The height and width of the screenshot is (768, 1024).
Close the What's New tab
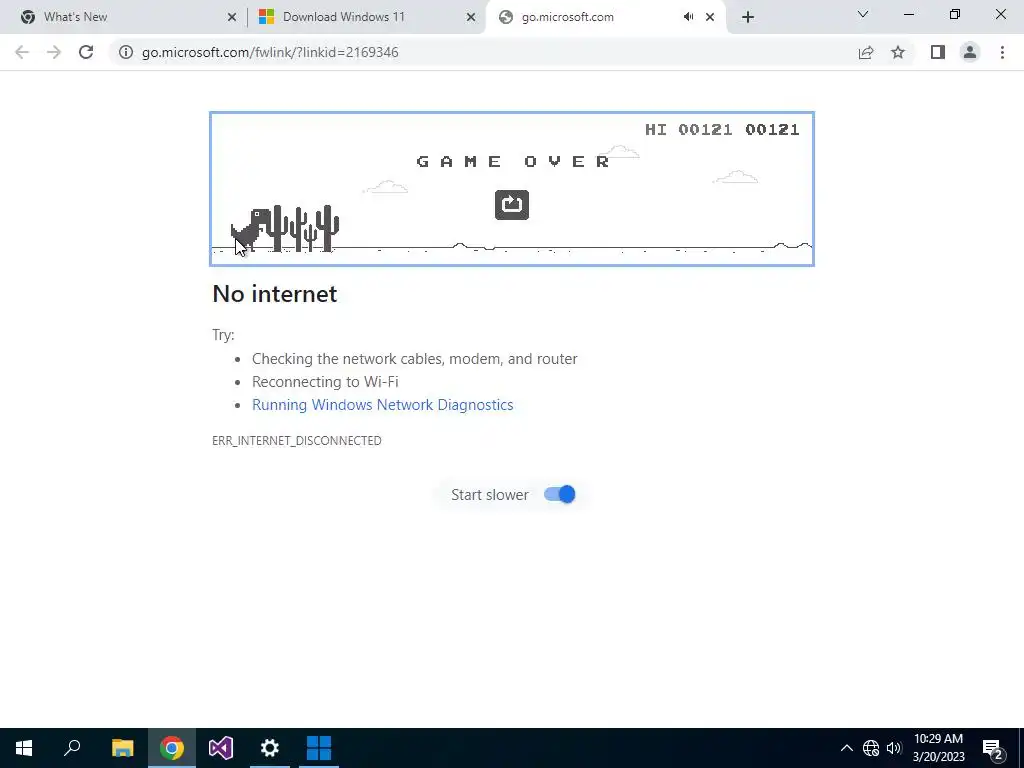tap(232, 17)
